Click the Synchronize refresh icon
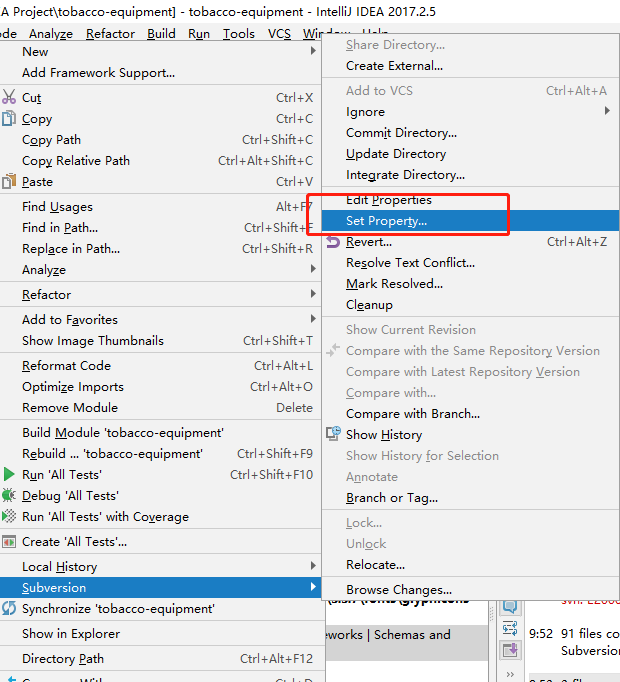 [x=9, y=608]
